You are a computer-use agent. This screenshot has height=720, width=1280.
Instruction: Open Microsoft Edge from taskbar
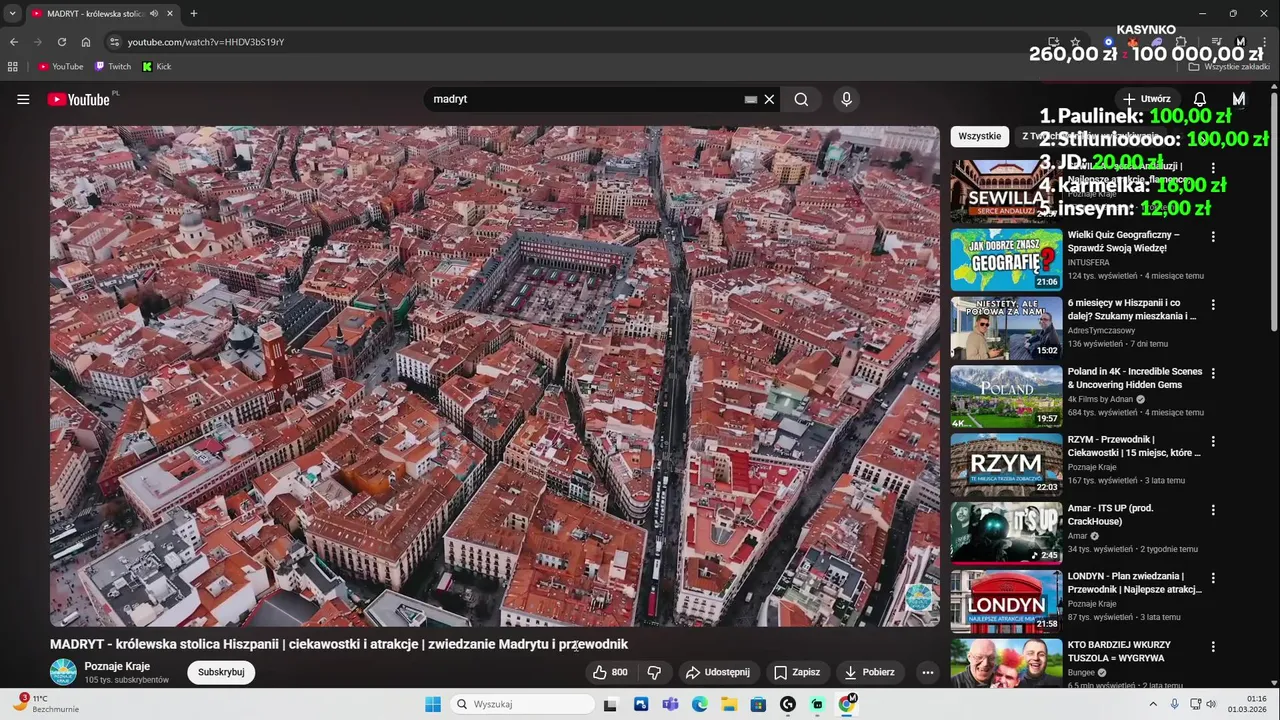click(x=700, y=704)
